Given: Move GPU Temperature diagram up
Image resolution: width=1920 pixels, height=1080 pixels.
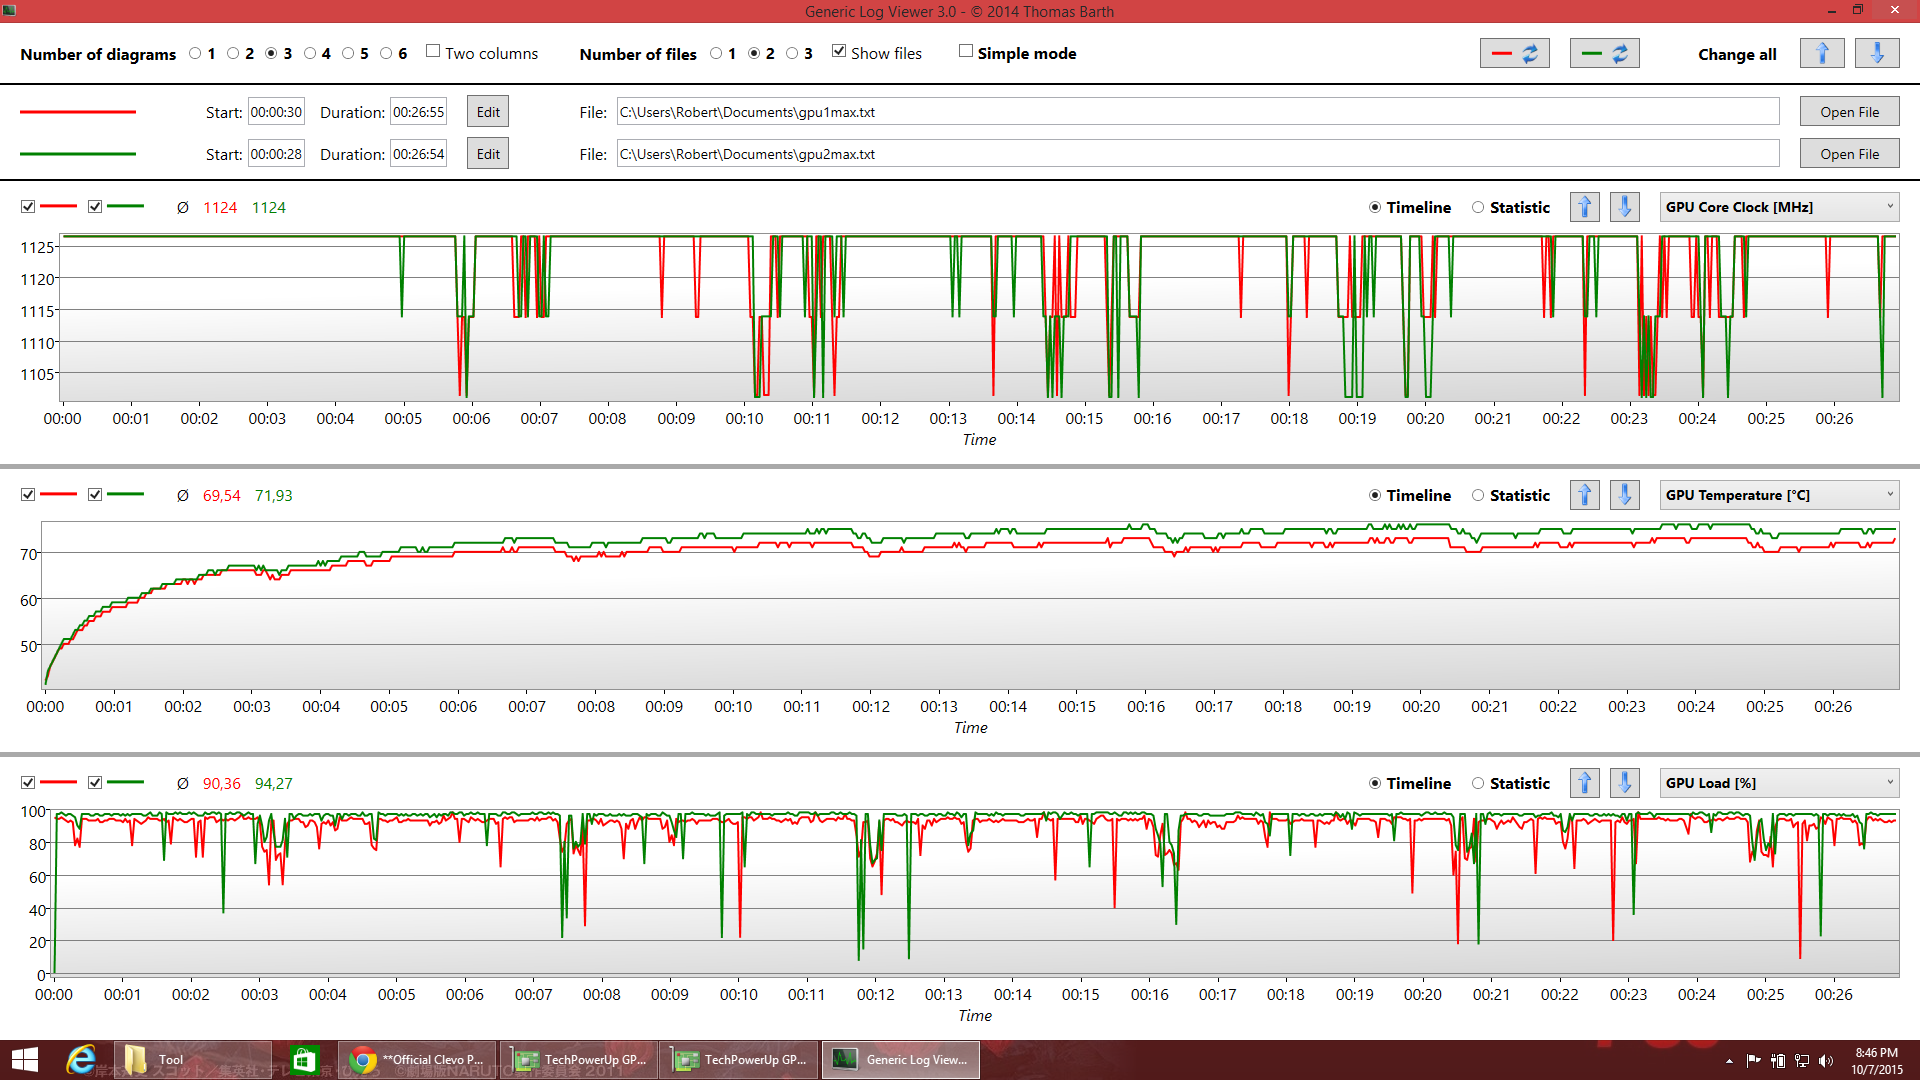Looking at the screenshot, I should [x=1585, y=495].
